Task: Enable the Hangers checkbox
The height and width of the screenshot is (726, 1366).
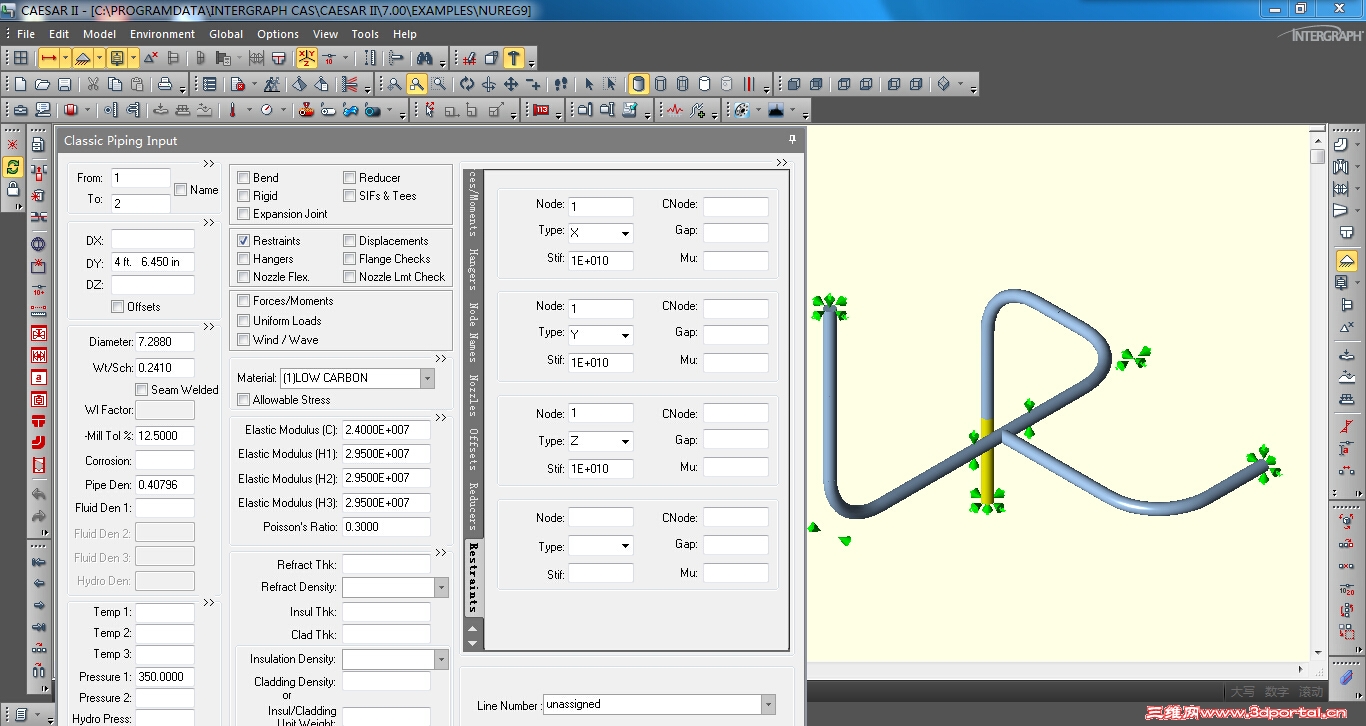Action: click(244, 259)
